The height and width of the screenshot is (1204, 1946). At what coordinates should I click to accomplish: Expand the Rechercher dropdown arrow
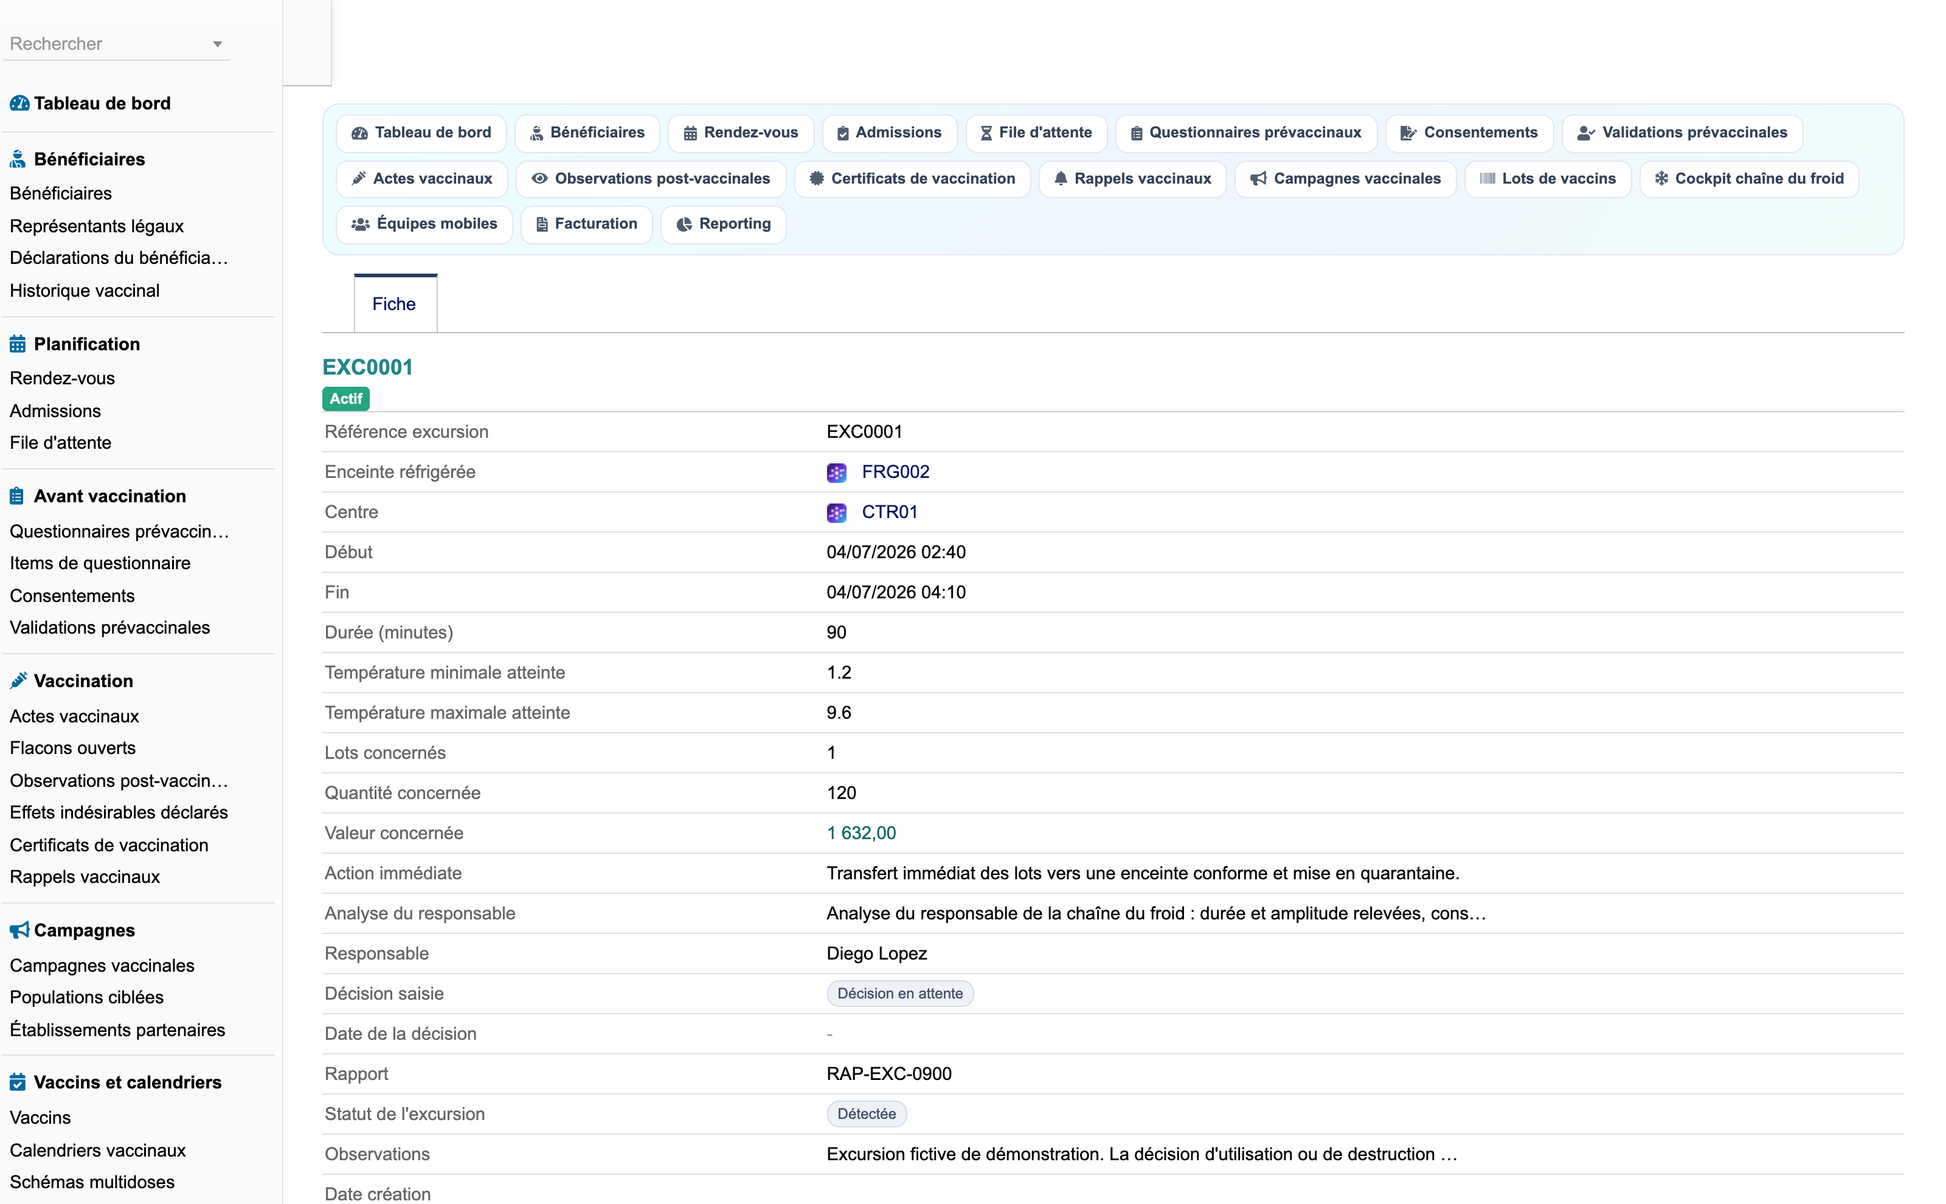(217, 44)
